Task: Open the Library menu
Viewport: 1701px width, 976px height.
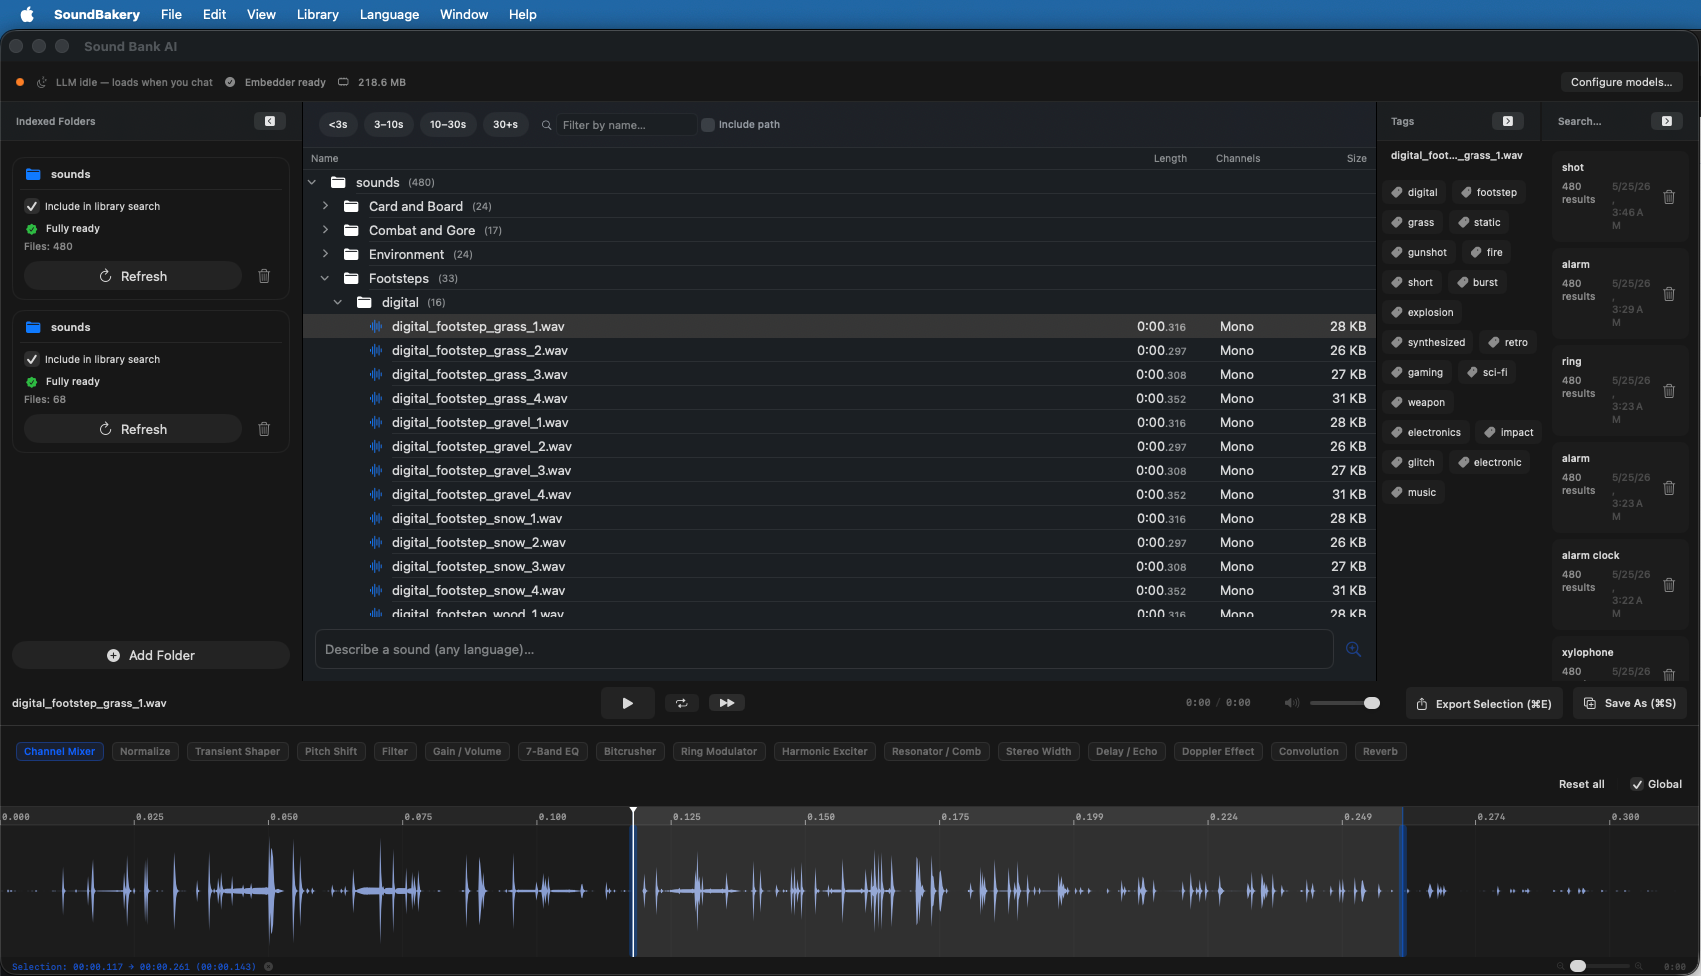Action: (317, 14)
